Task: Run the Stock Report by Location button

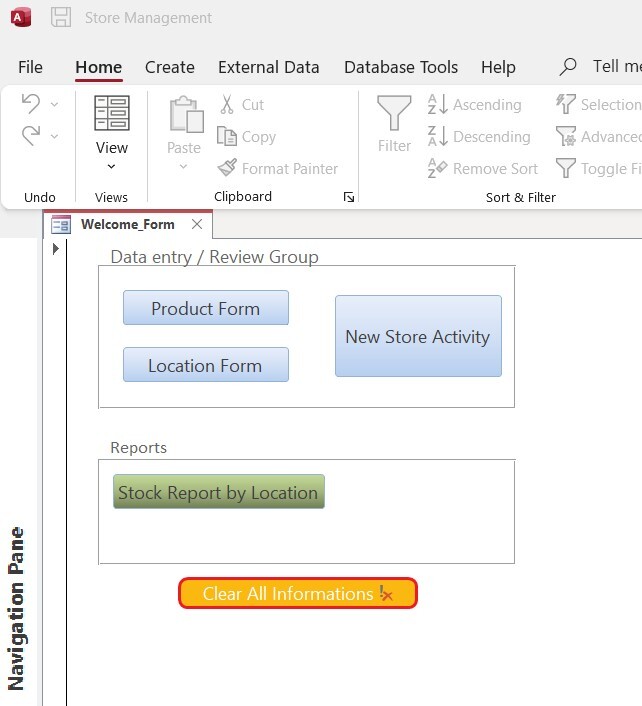Action: (219, 492)
